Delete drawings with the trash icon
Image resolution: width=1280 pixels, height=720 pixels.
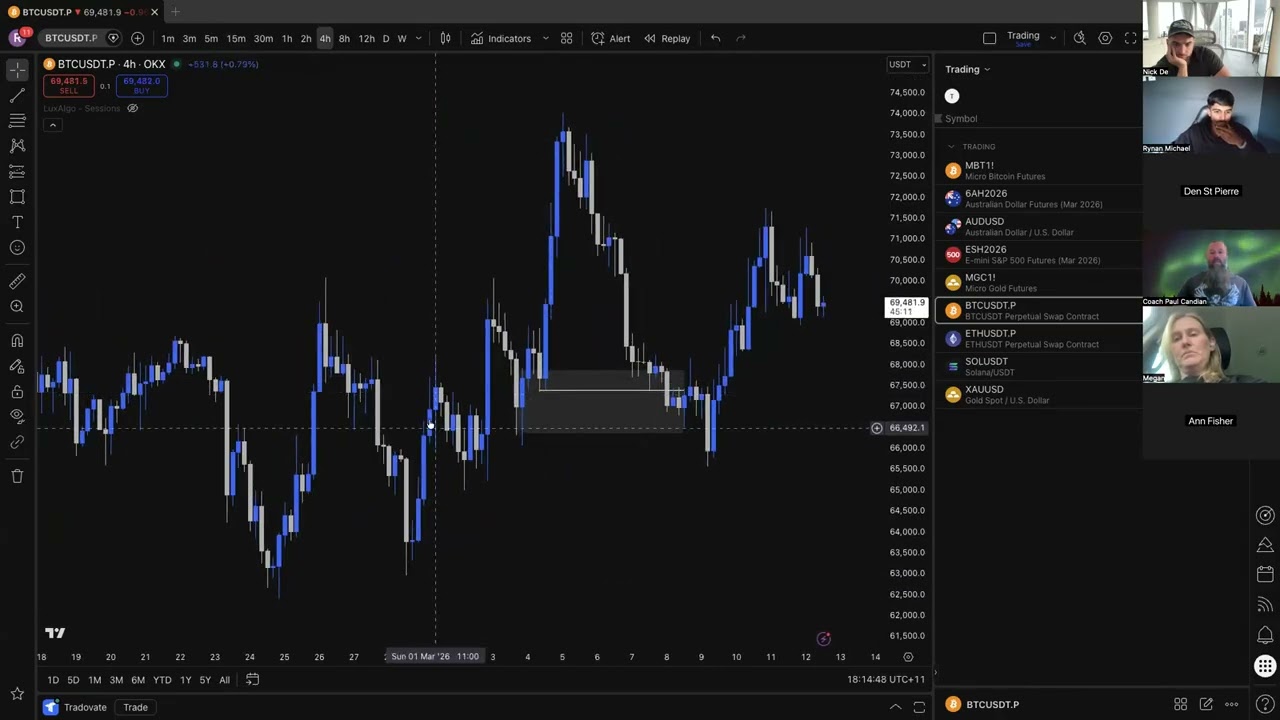coord(17,476)
